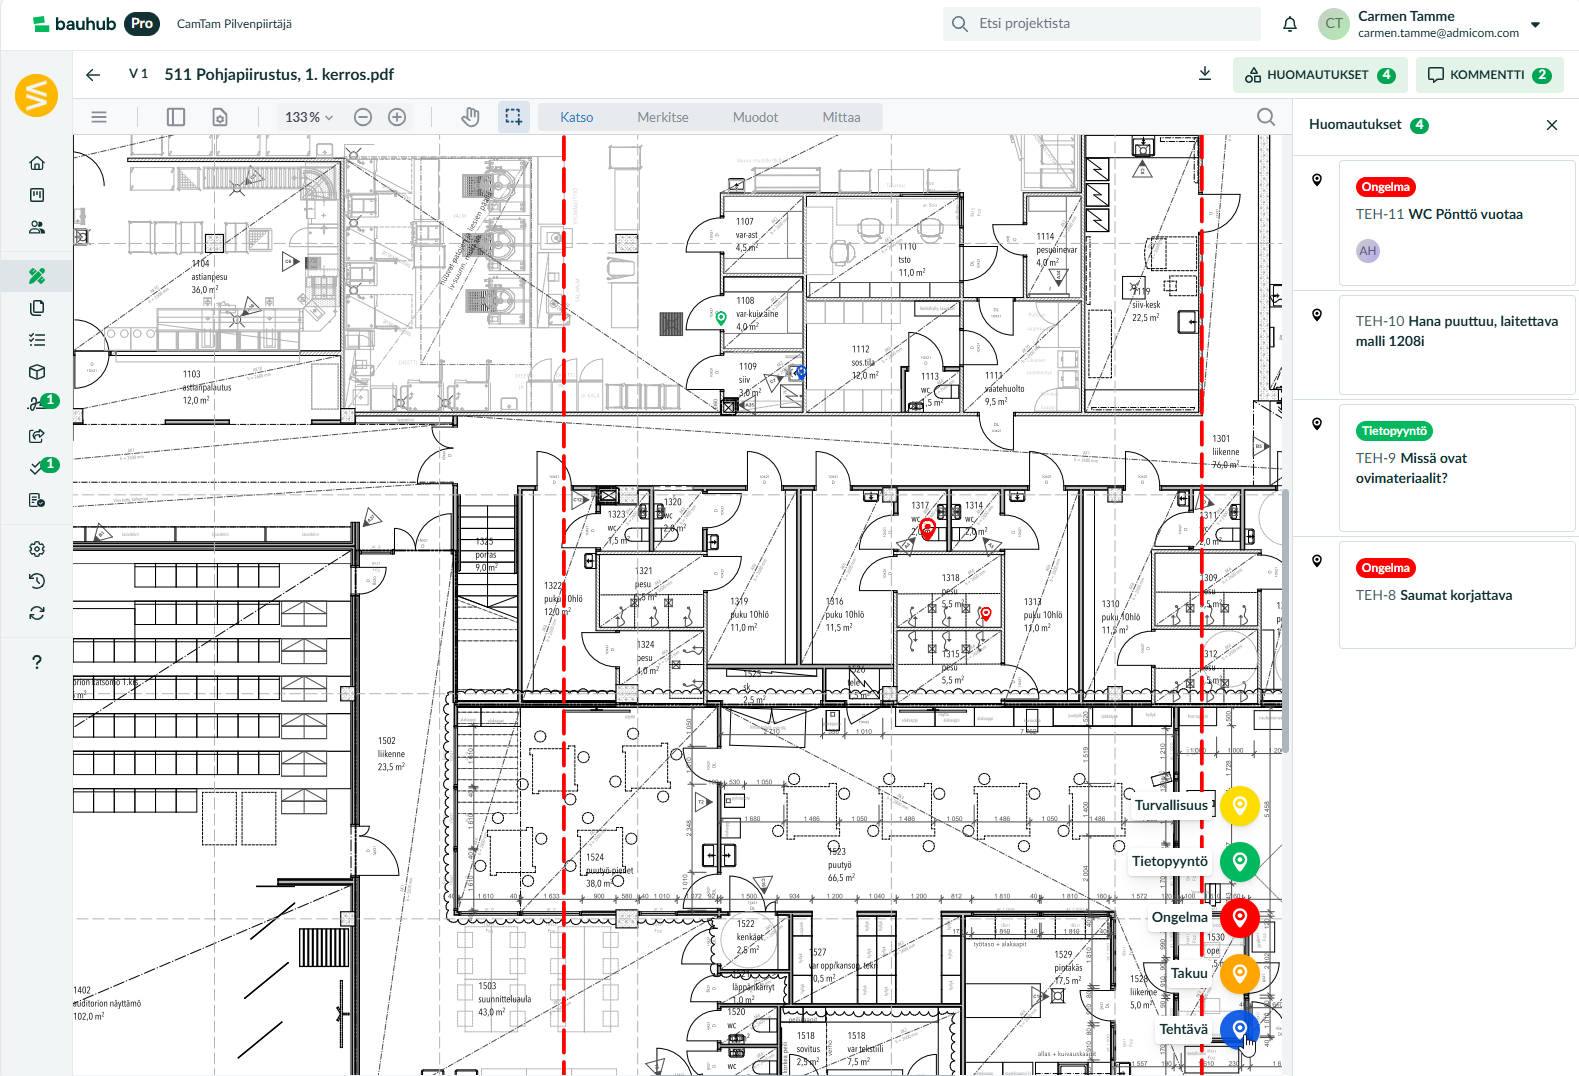
Task: Choose the green Tietopyyntö marker
Action: click(1239, 861)
